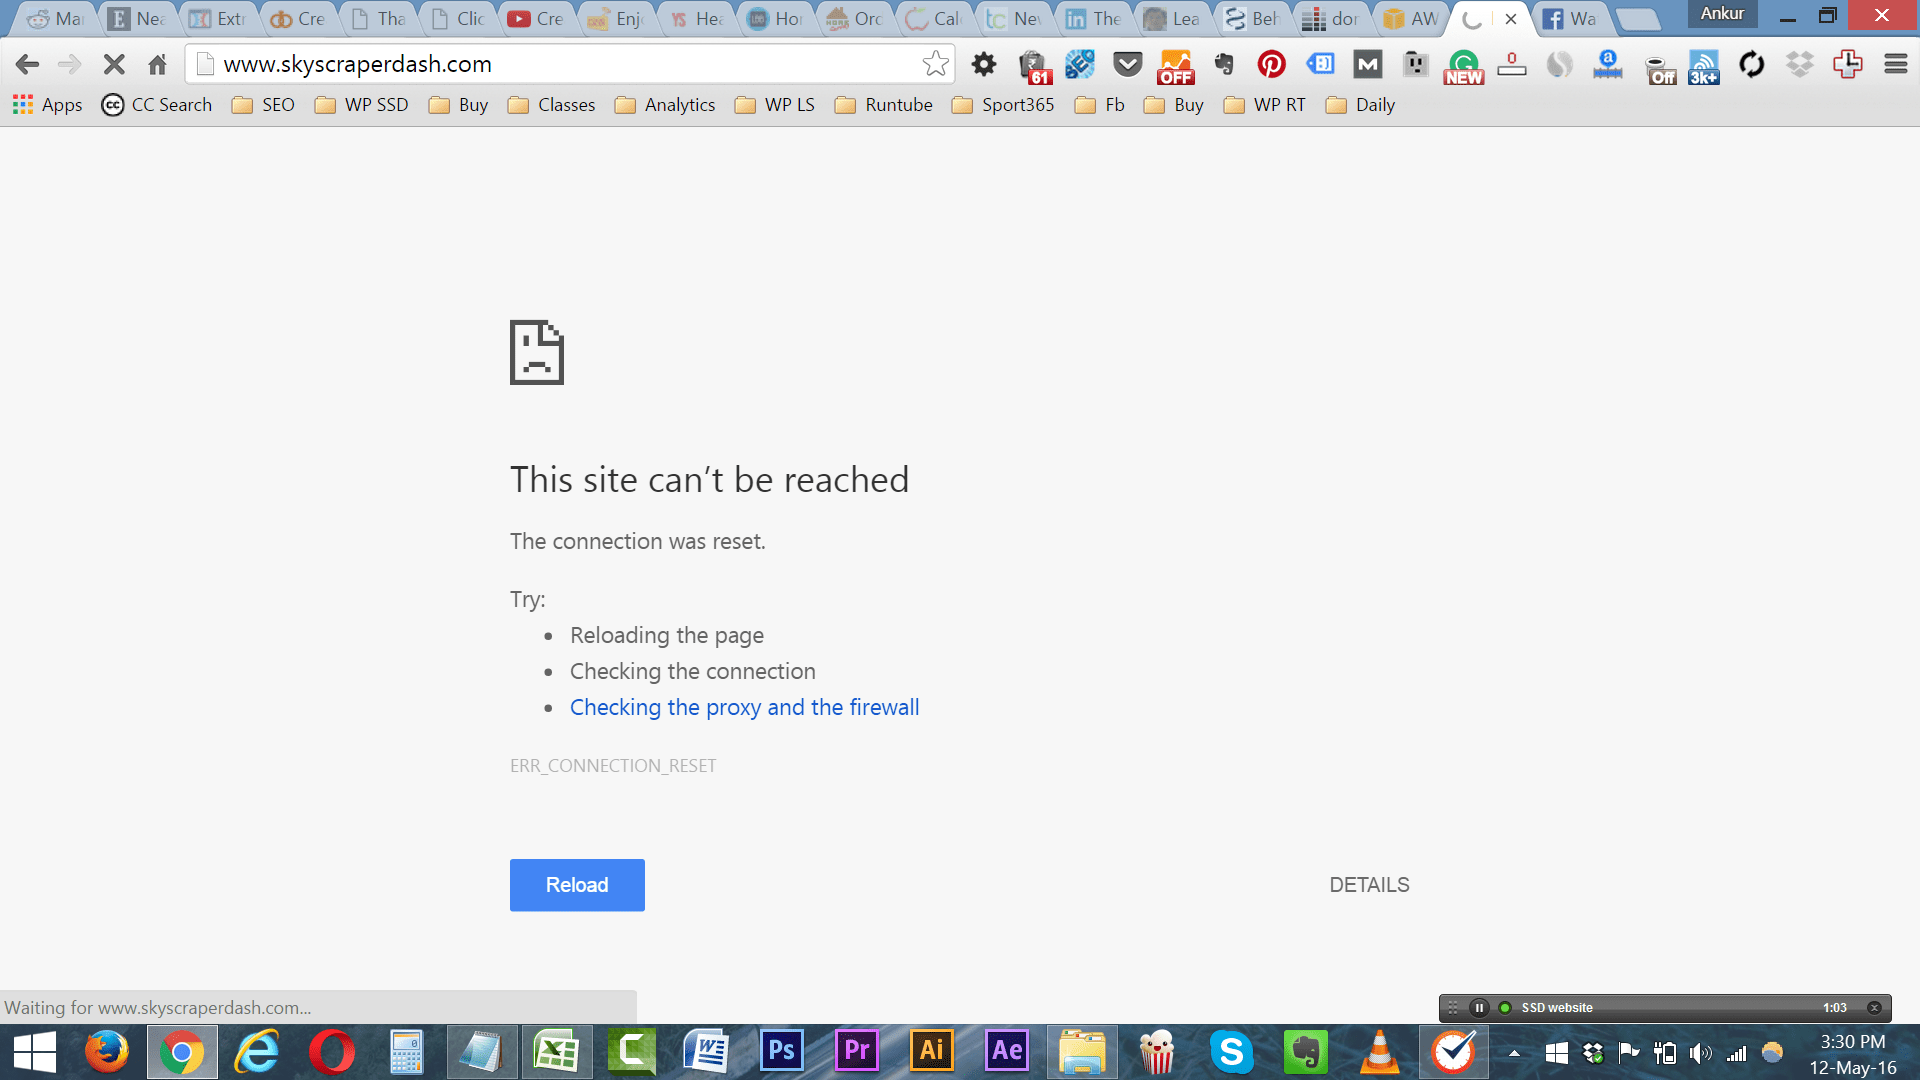1920x1080 pixels.
Task: Close the SSD website timer widget
Action: pos(1875,1008)
